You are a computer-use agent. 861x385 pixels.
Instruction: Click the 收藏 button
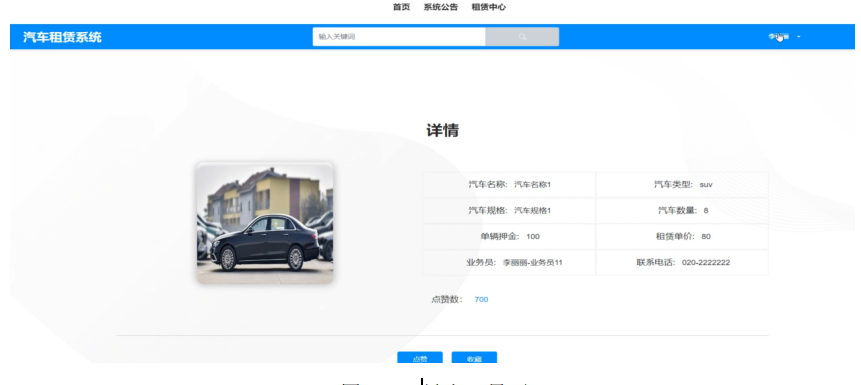pyautogui.click(x=474, y=358)
